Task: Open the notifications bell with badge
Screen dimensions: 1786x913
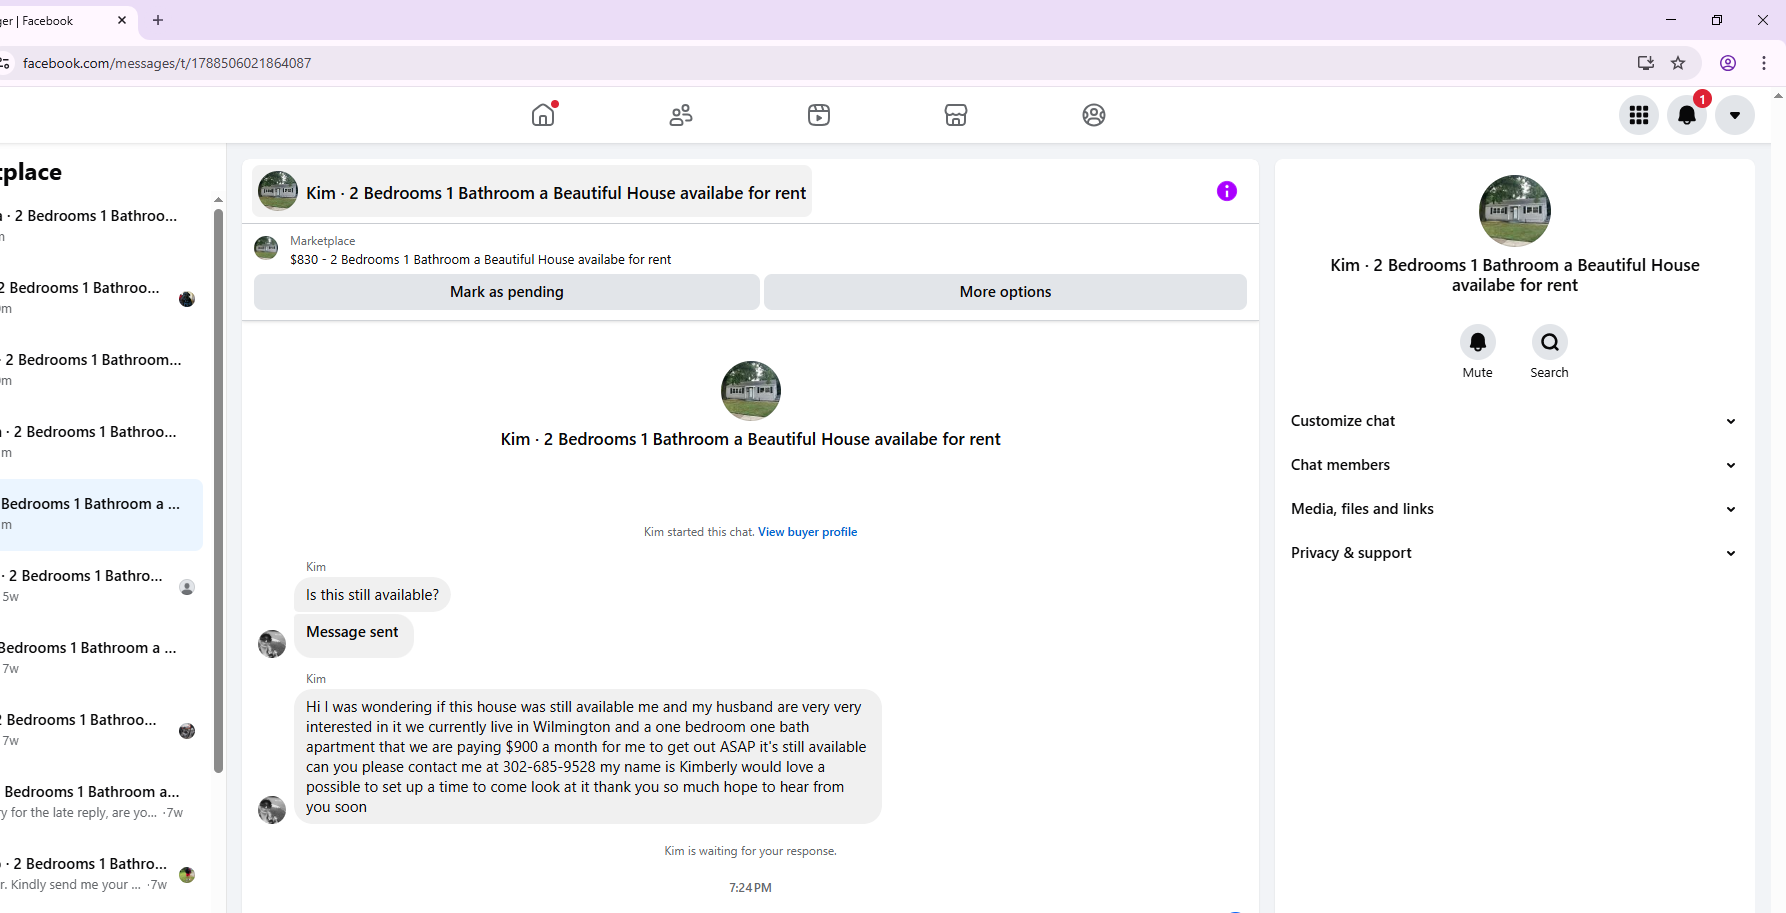Action: coord(1687,115)
